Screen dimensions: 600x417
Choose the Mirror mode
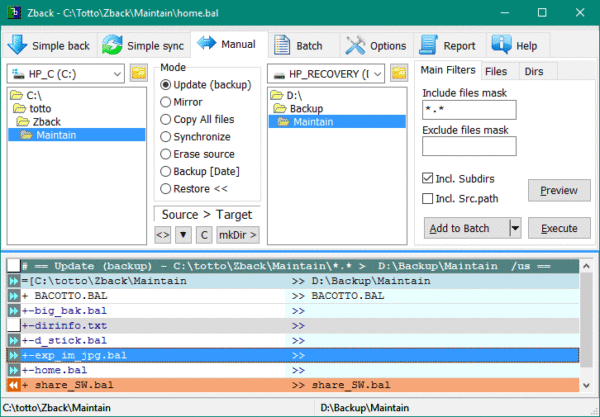[x=181, y=102]
